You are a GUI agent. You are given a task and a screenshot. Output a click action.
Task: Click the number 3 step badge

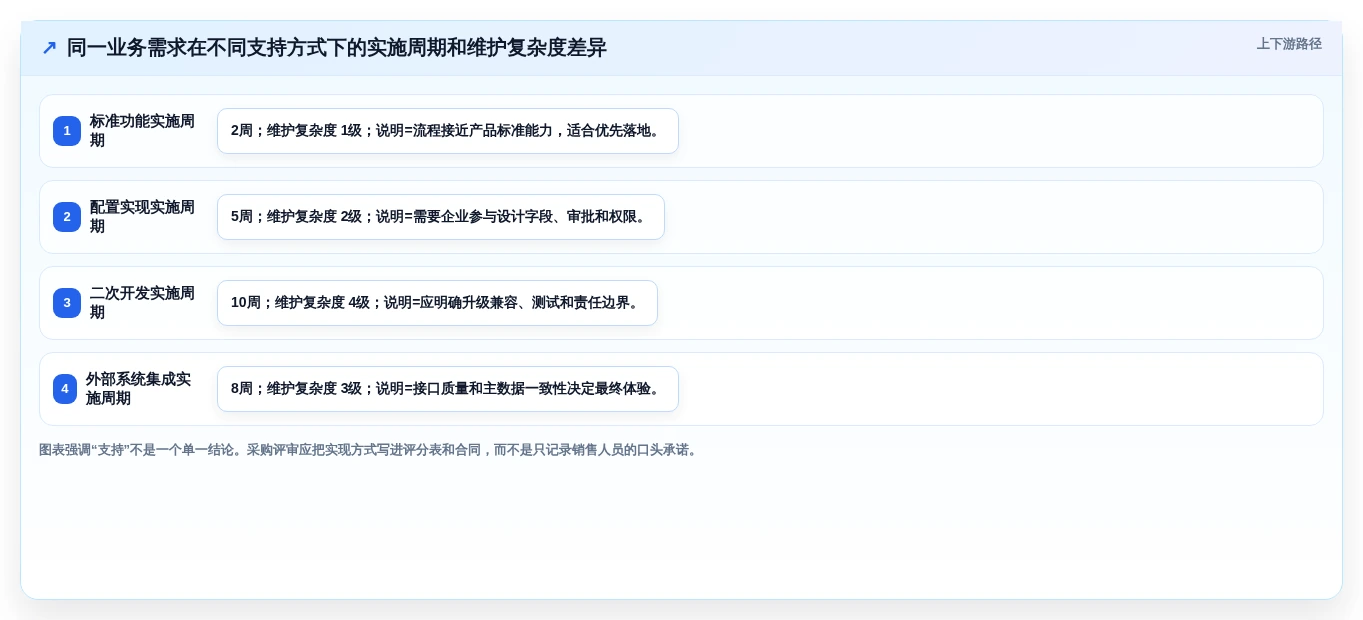67,303
